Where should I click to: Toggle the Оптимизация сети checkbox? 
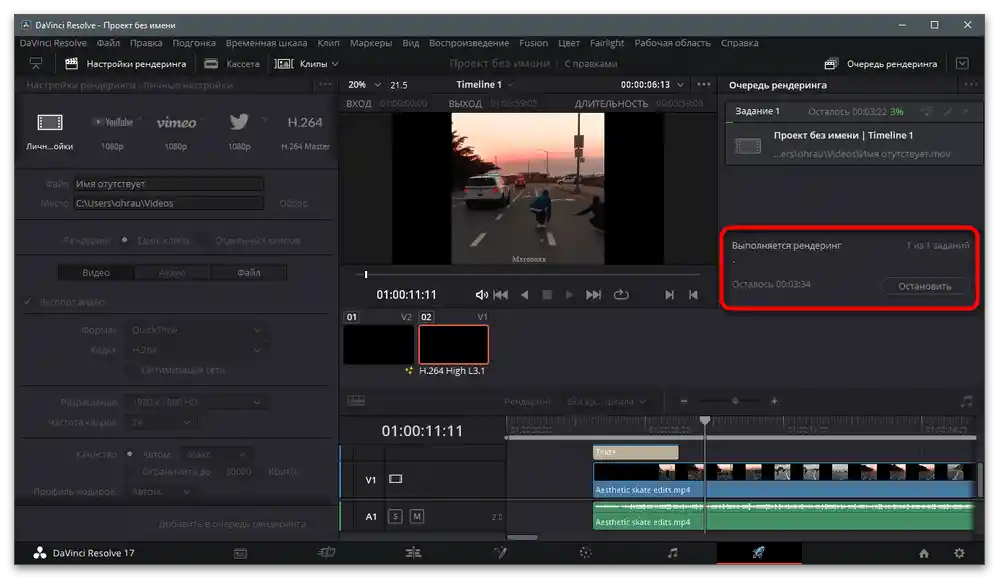(130, 370)
